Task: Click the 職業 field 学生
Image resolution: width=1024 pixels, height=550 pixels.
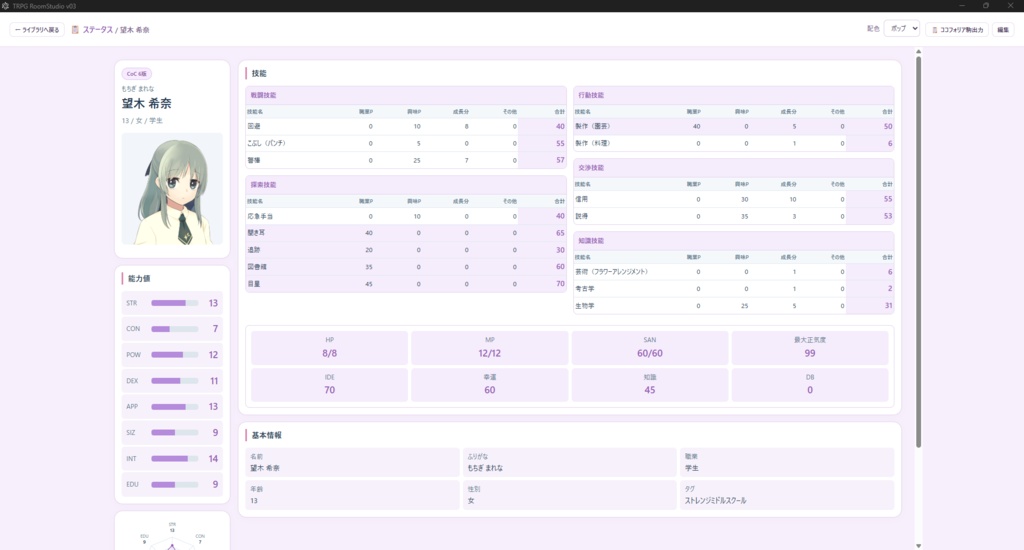Action: [x=787, y=462]
